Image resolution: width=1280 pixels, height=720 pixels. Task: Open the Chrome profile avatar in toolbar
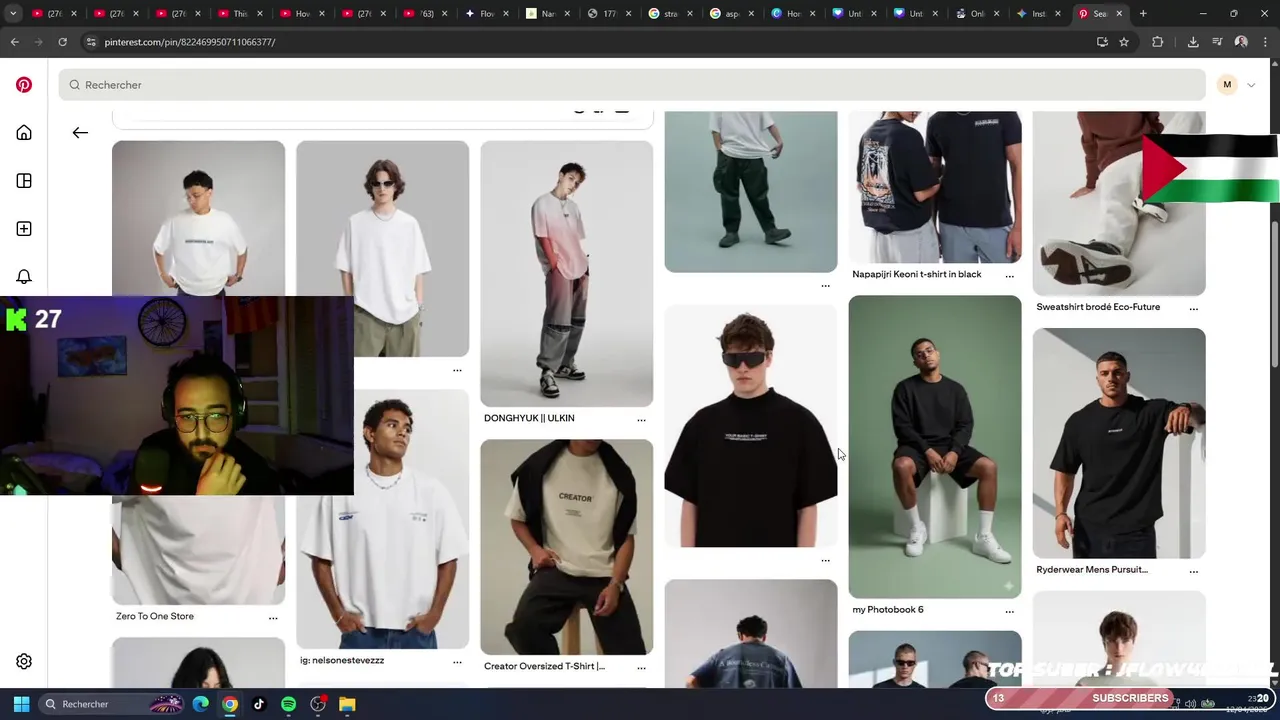(1241, 42)
